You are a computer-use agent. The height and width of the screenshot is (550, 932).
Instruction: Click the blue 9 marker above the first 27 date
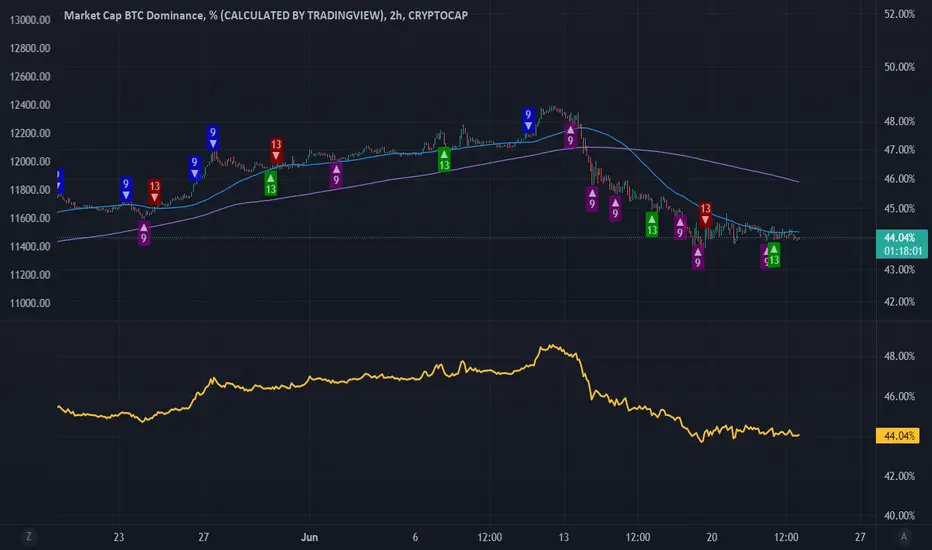point(213,137)
